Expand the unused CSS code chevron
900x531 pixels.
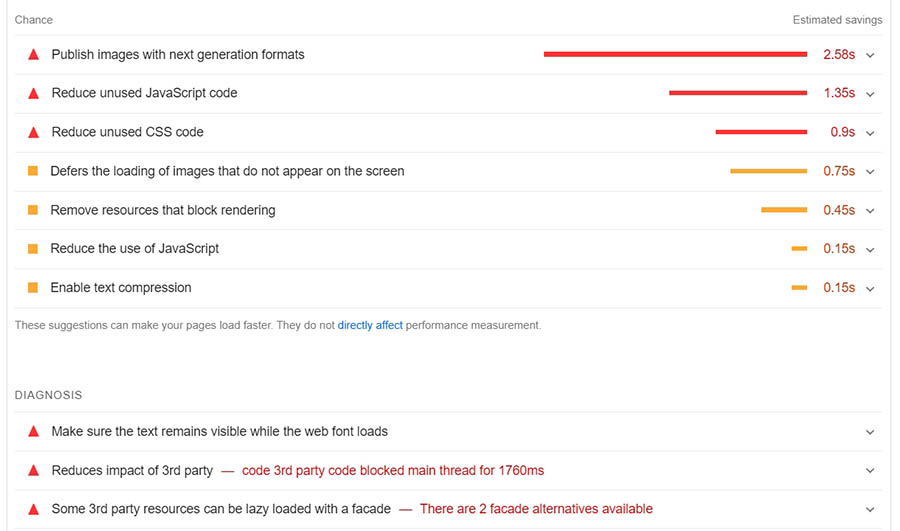(870, 132)
